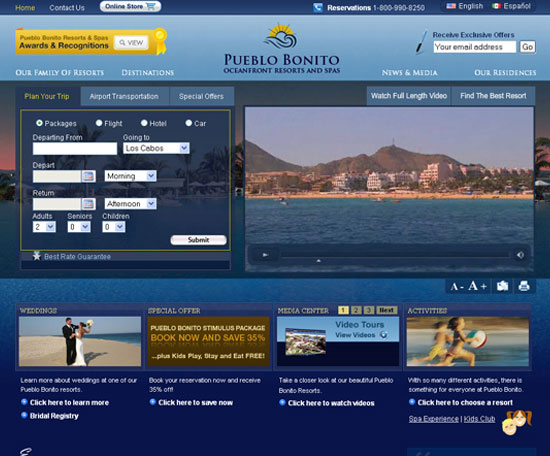550x456 pixels.
Task: Mute video with the speaker icon
Action: tap(521, 255)
